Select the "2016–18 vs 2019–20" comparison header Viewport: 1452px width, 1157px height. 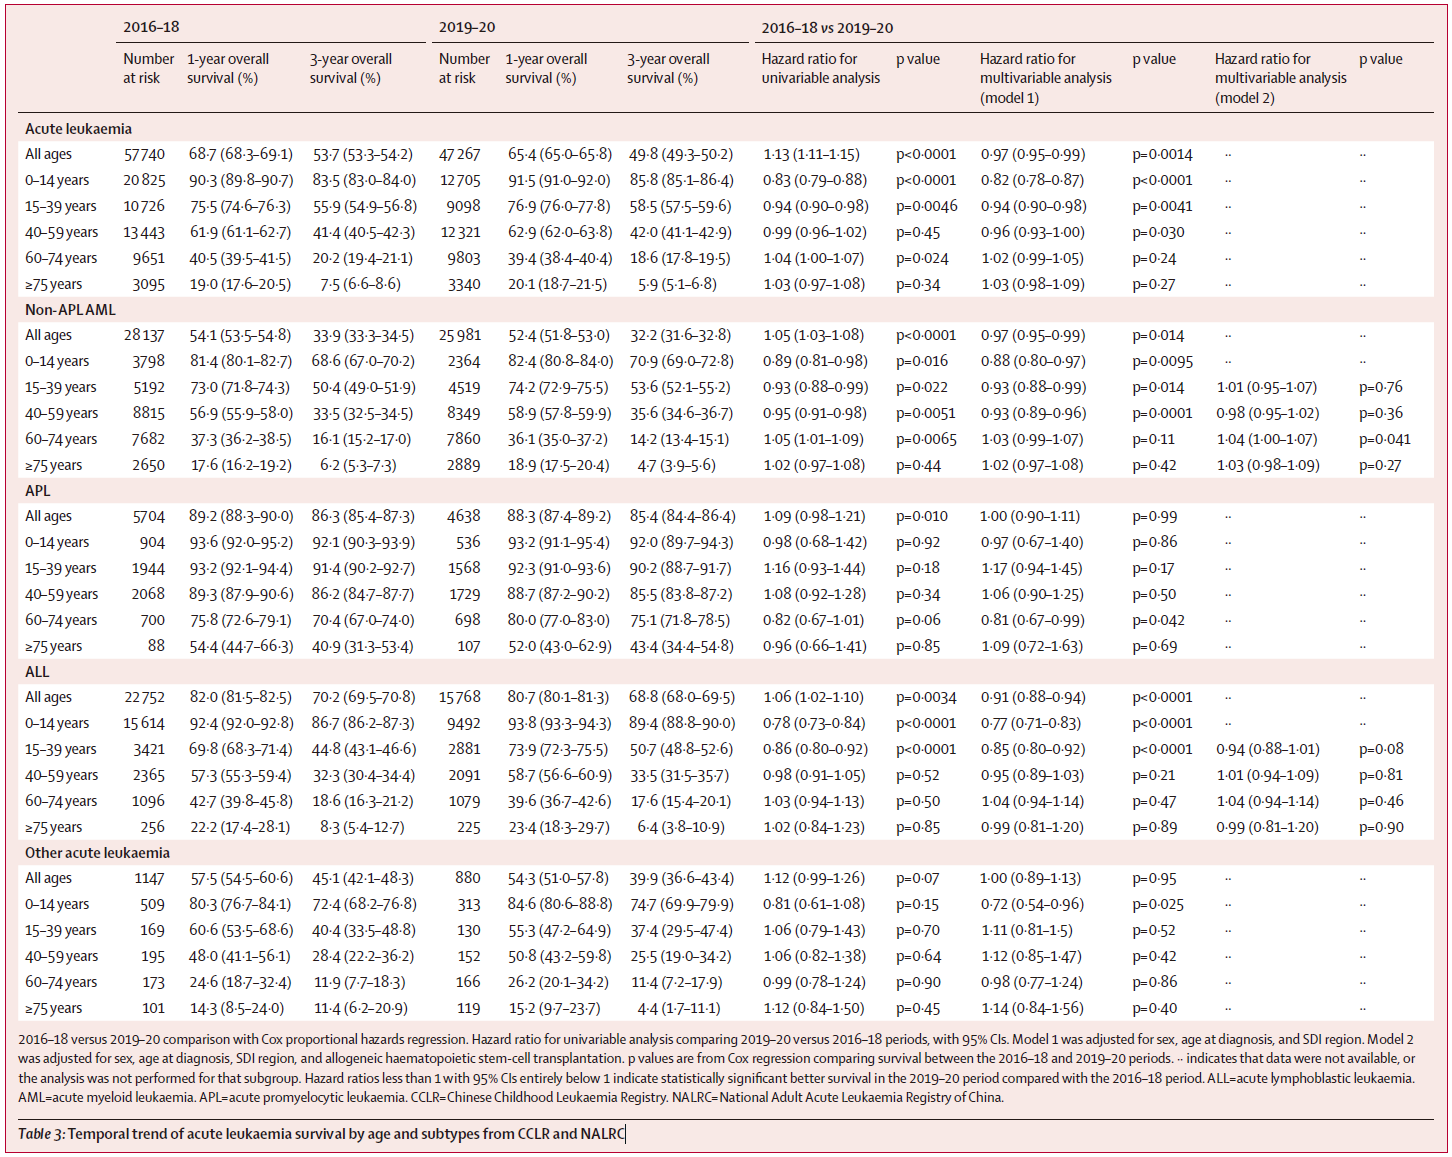point(827,28)
